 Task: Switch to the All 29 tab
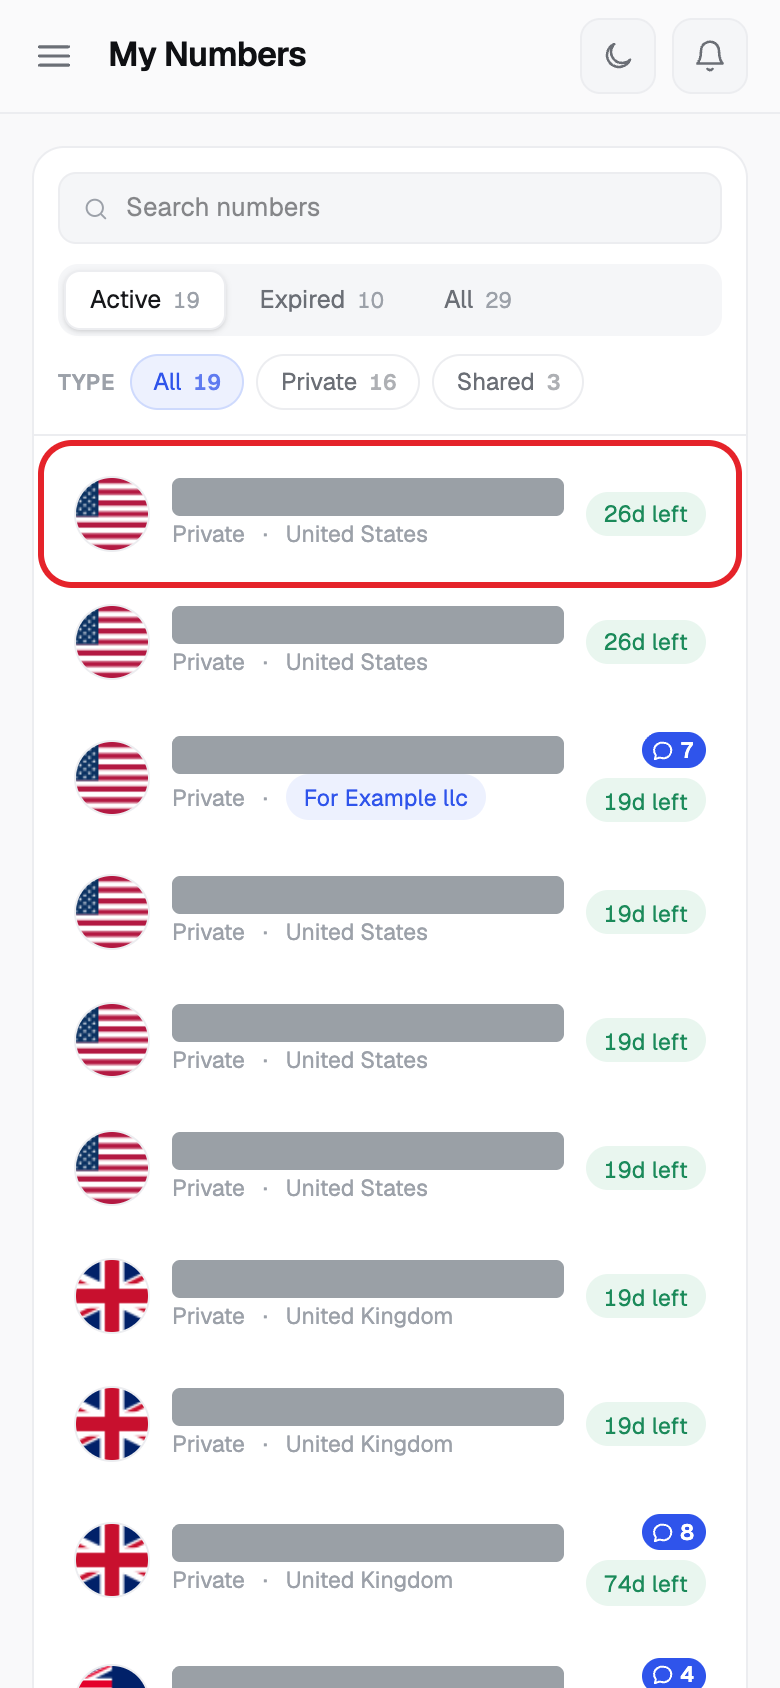click(478, 300)
